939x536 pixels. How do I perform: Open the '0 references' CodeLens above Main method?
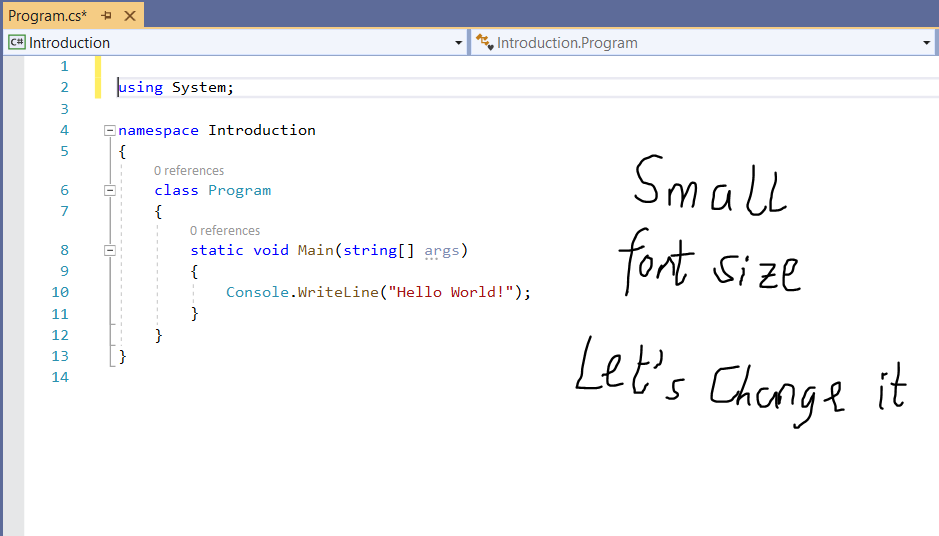[x=225, y=231]
